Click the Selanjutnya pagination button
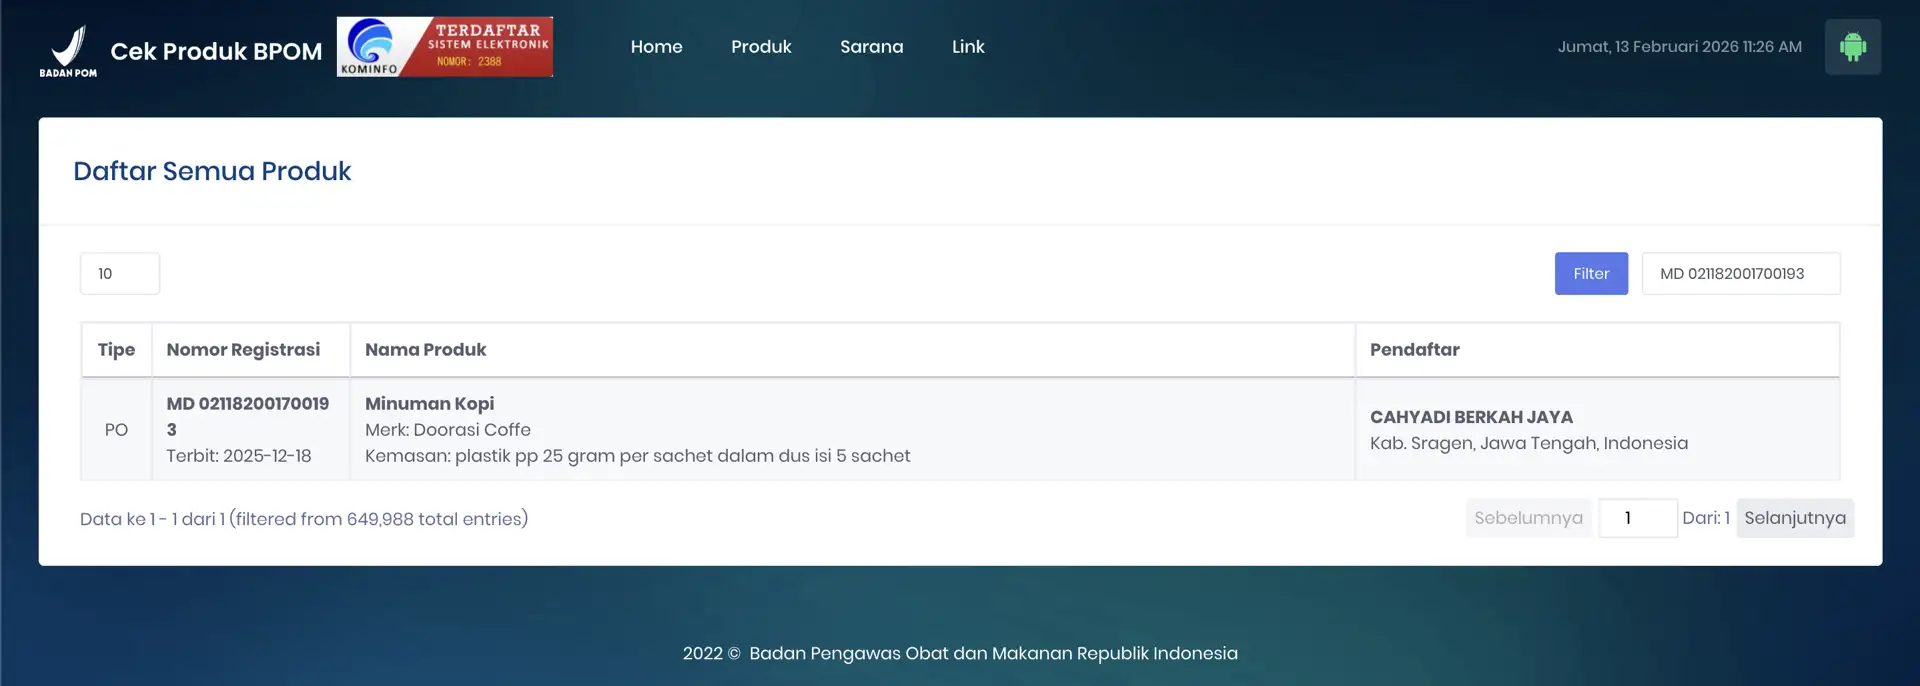The width and height of the screenshot is (1920, 686). [x=1795, y=518]
